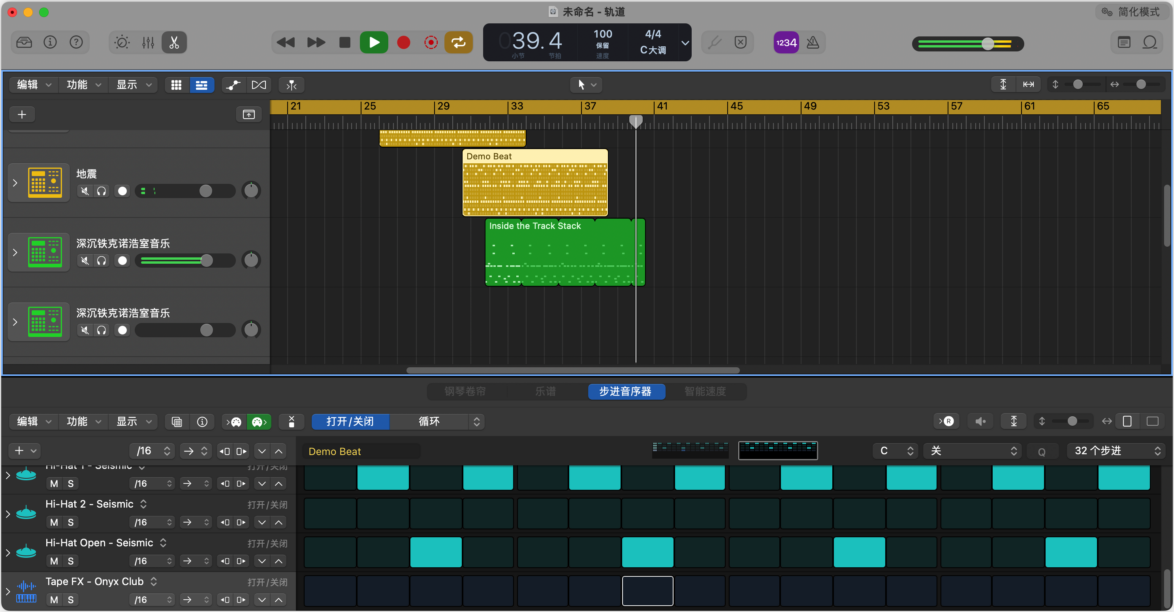Switch to the 智能速度 tab

(705, 391)
